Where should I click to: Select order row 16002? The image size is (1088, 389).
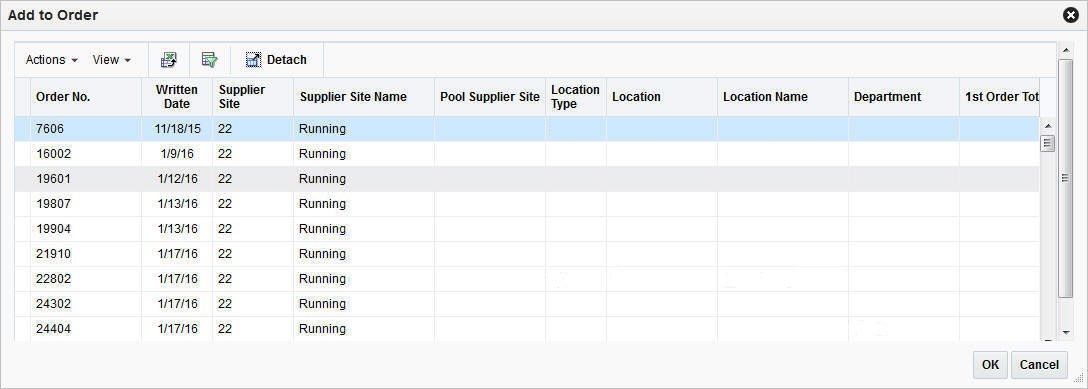point(527,154)
